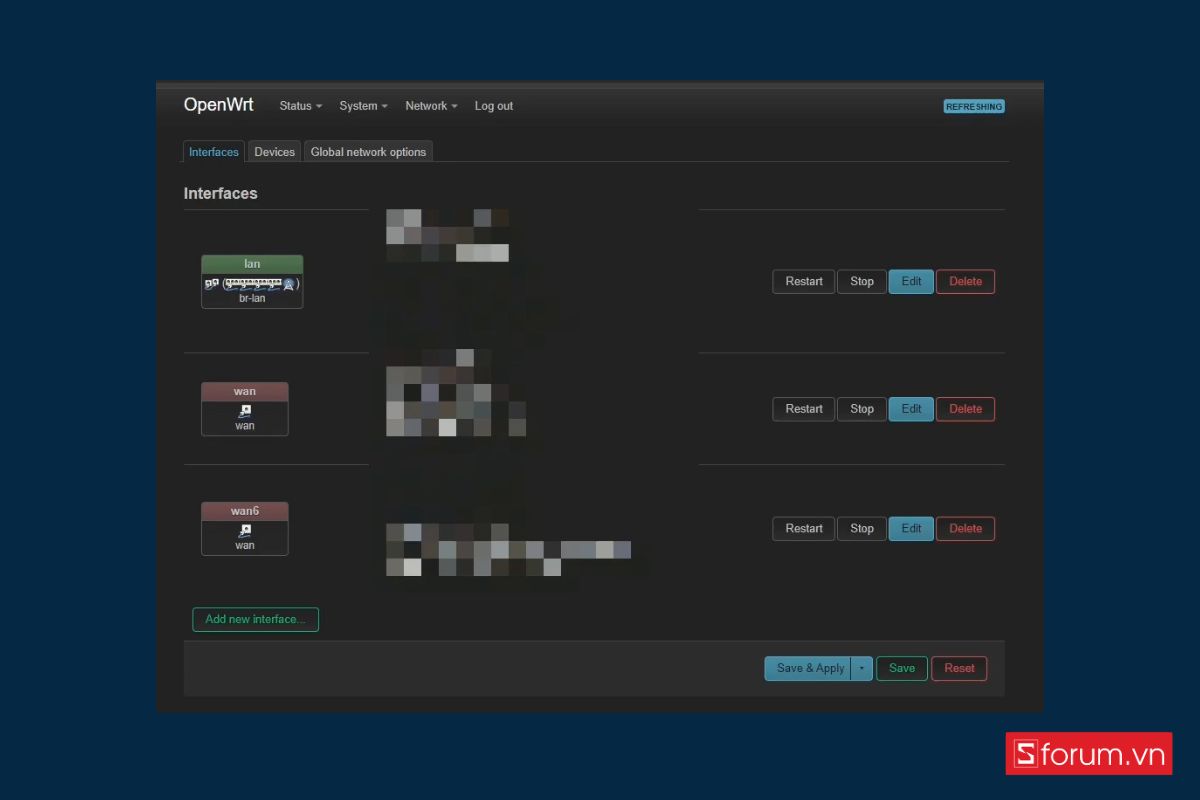Restart the lan interface

coord(804,282)
